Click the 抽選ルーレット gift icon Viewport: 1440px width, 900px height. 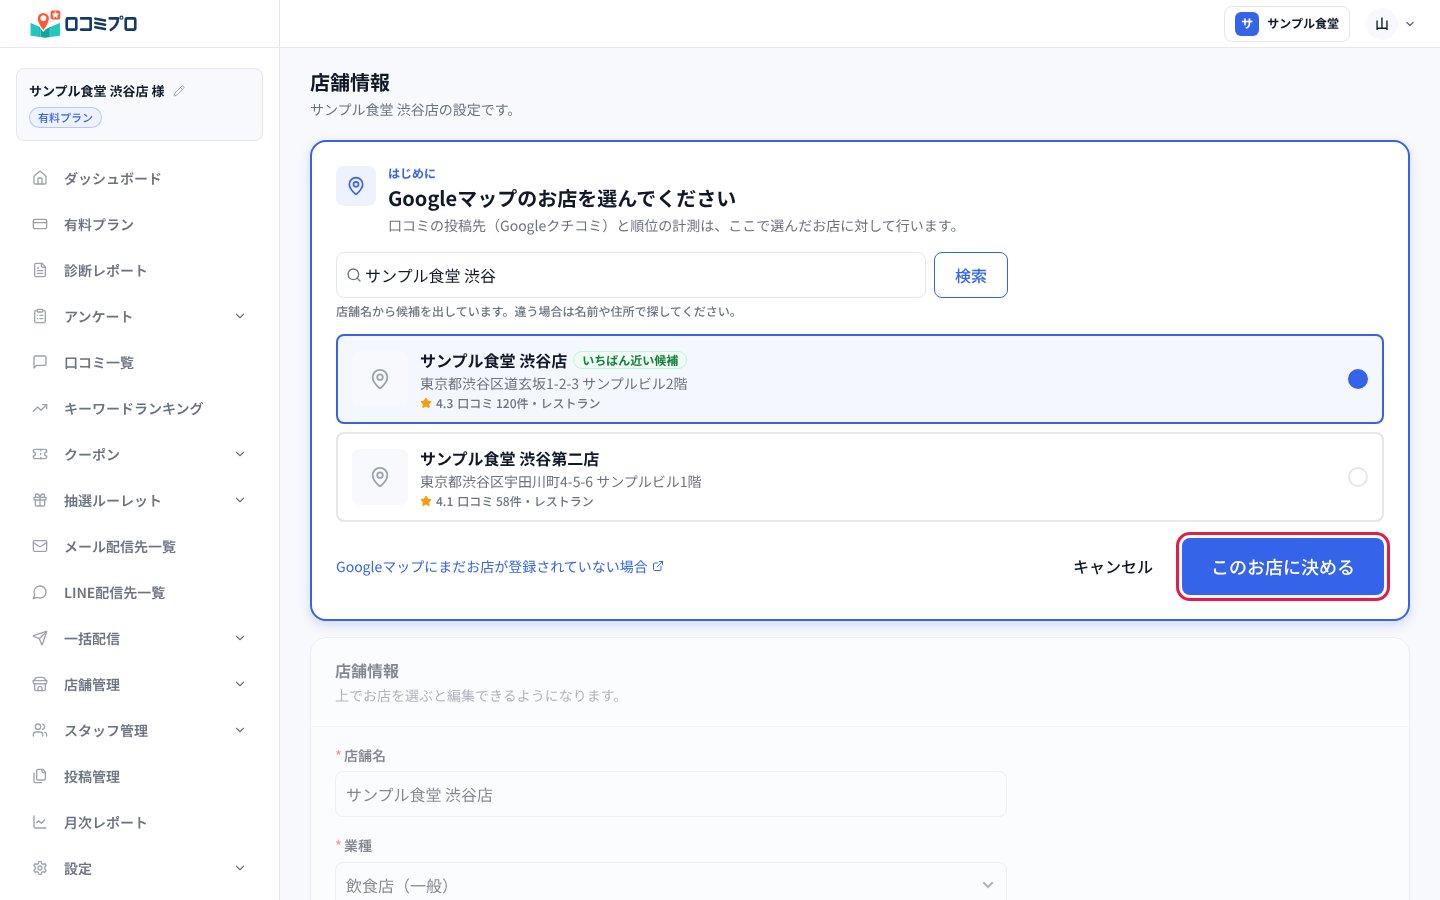(40, 500)
